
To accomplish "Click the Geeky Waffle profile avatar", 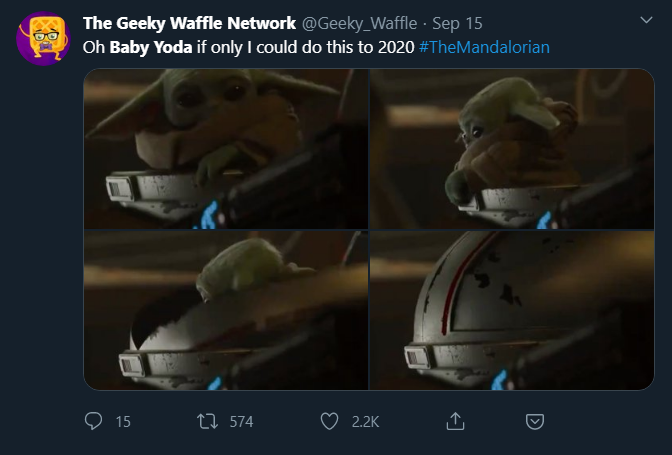I will click(x=41, y=37).
